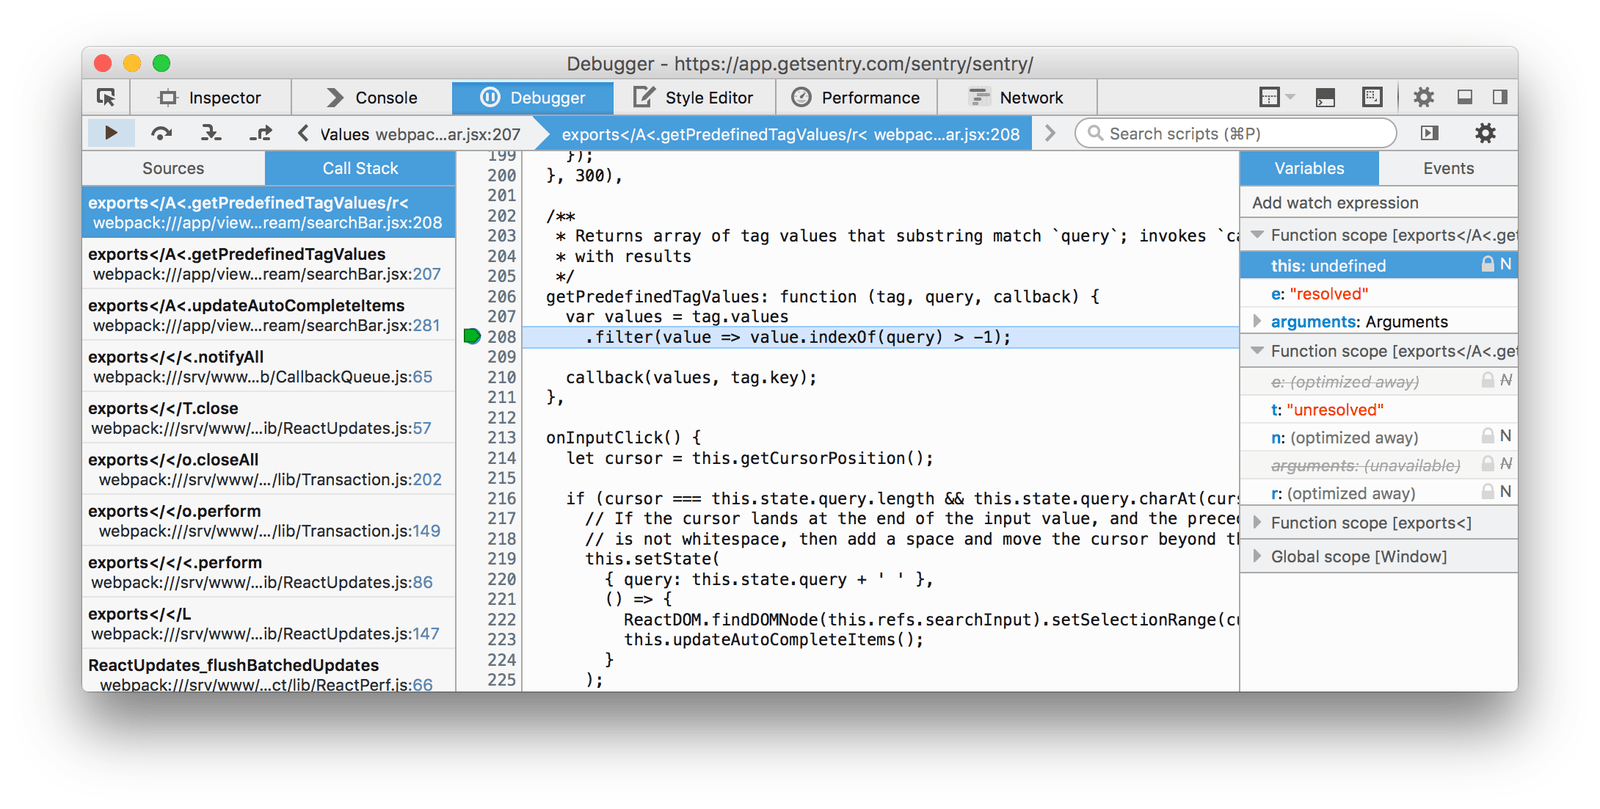Select the updateAutoCompleteItems call stack frame
1600x809 pixels.
[x=269, y=315]
